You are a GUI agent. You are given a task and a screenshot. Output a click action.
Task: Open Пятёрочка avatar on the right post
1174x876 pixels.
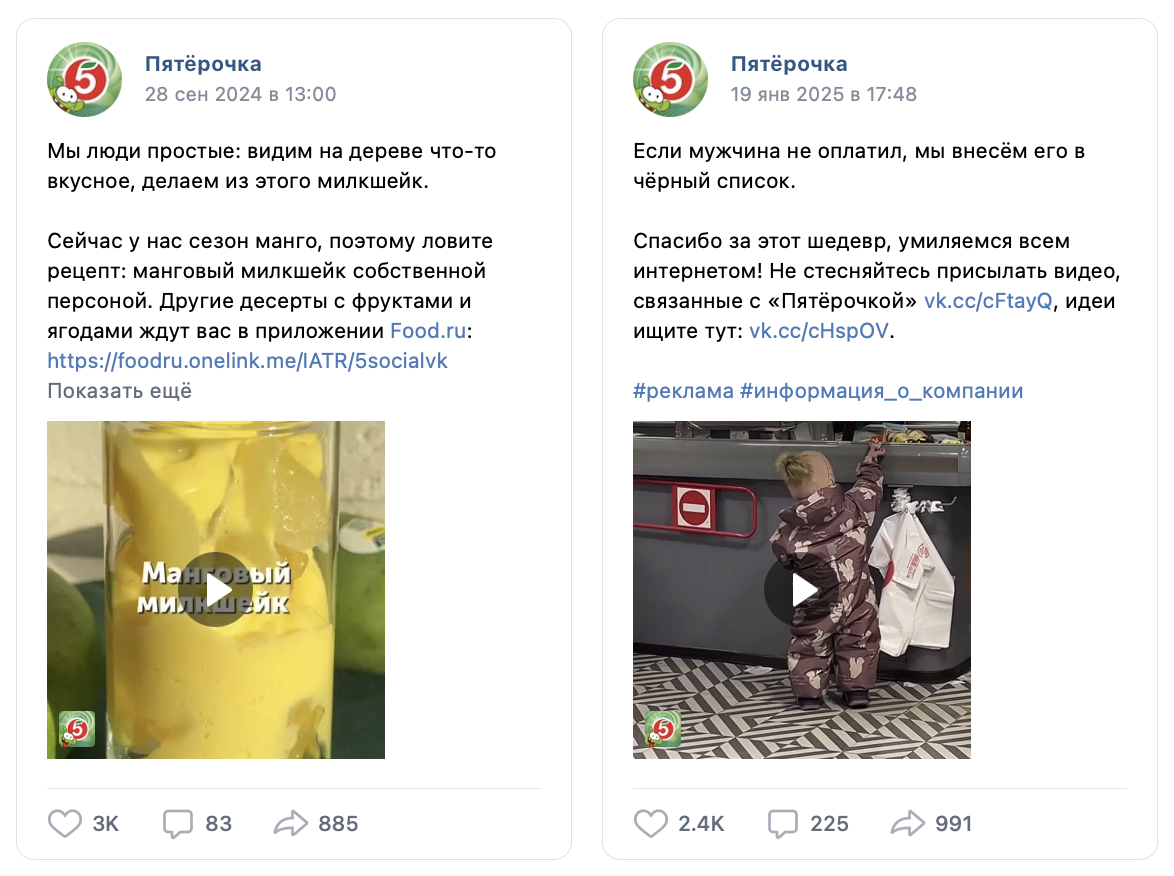click(670, 79)
